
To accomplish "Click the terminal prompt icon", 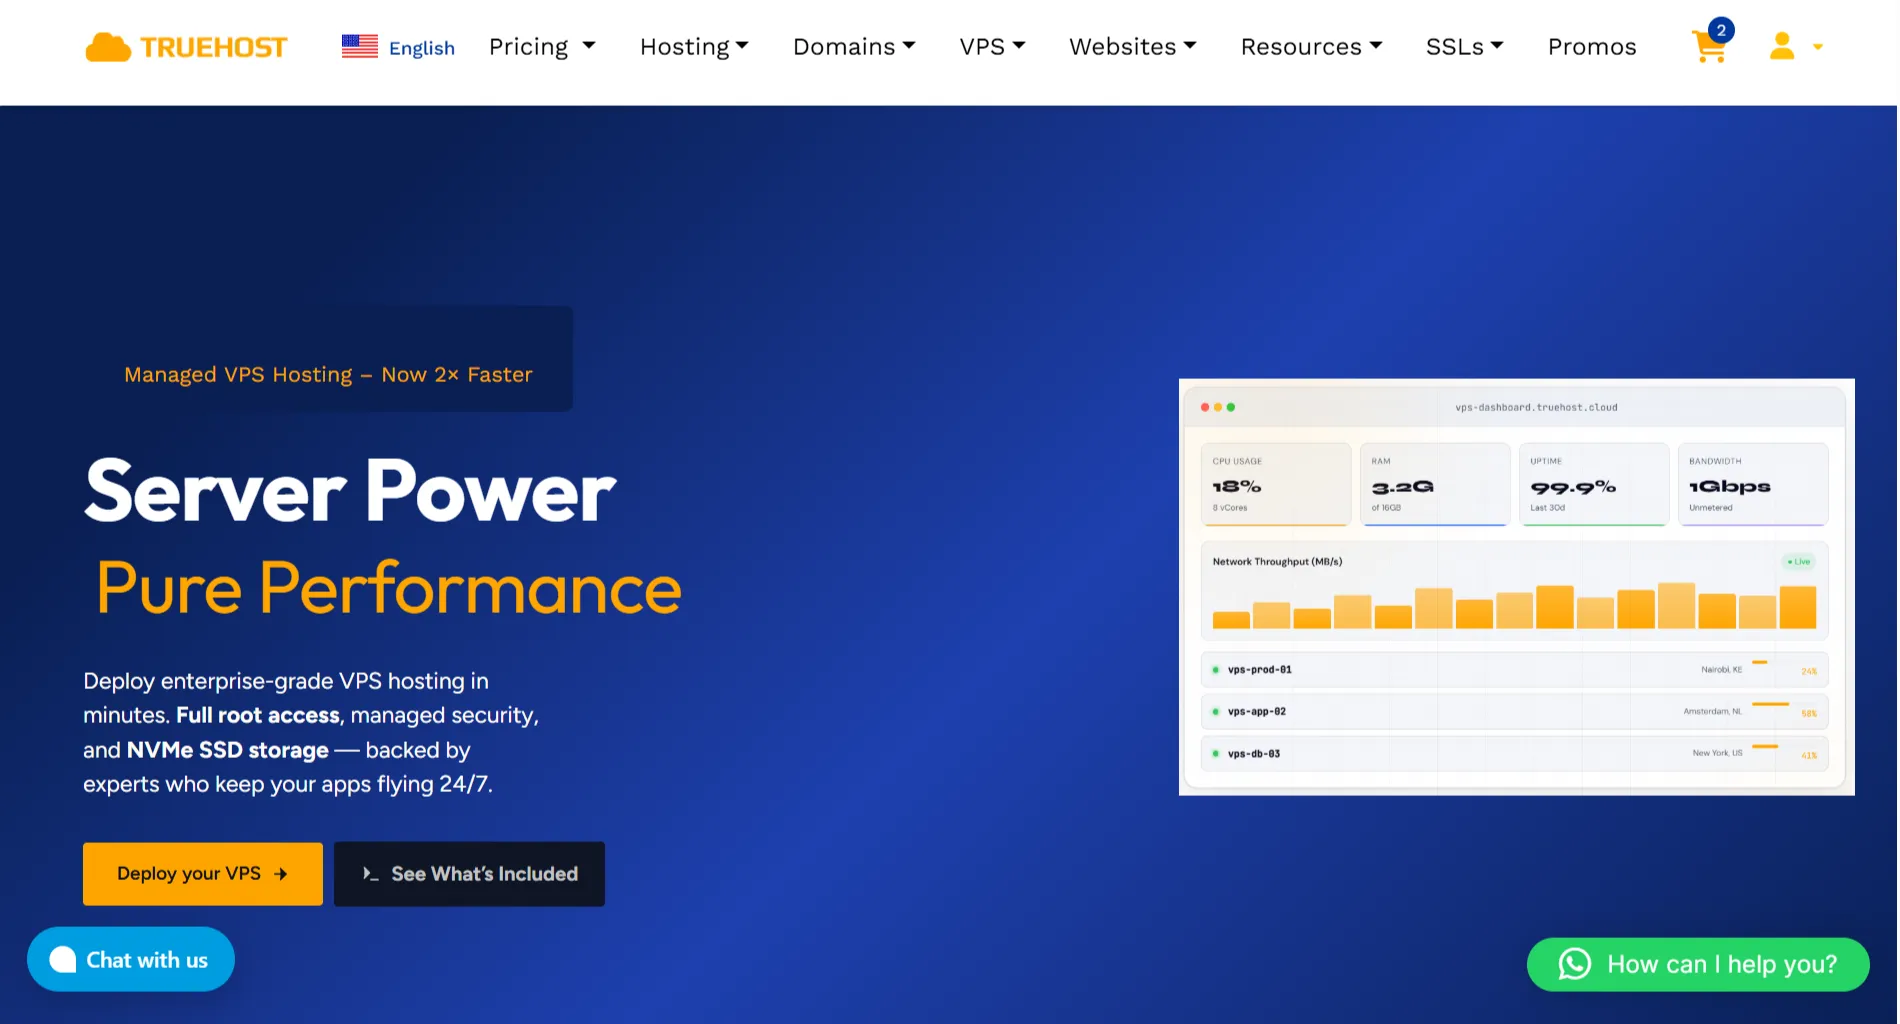I will pyautogui.click(x=370, y=874).
